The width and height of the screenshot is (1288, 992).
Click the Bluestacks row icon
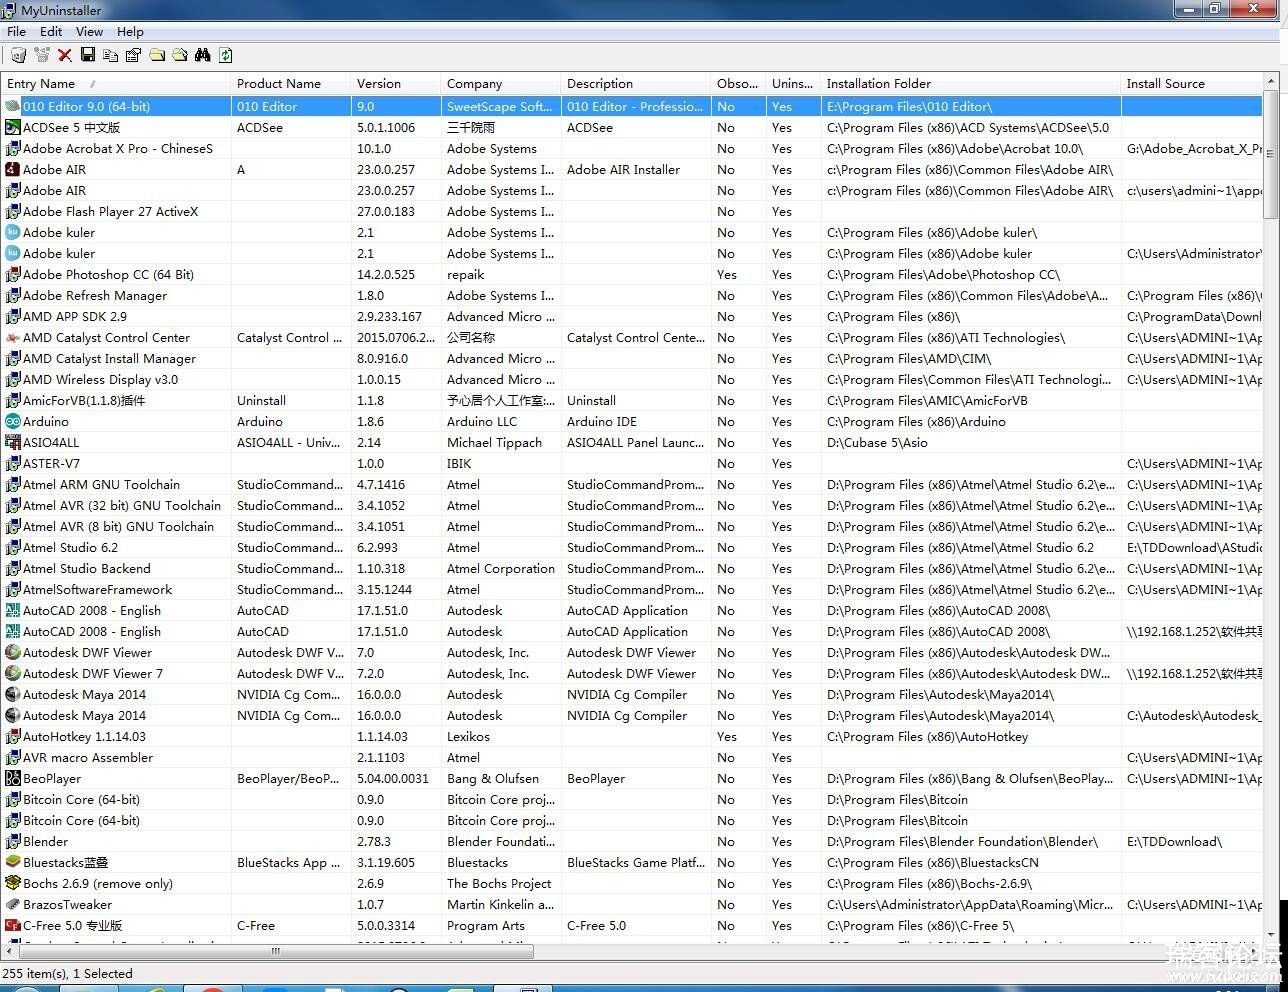pyautogui.click(x=12, y=862)
